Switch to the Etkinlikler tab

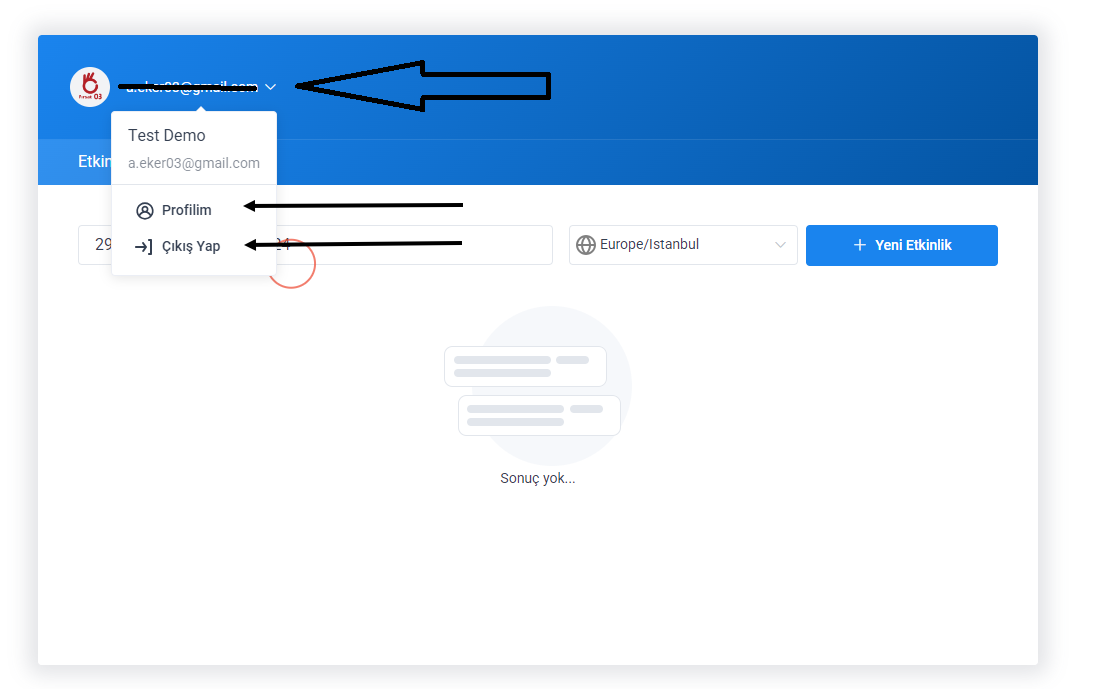click(94, 162)
